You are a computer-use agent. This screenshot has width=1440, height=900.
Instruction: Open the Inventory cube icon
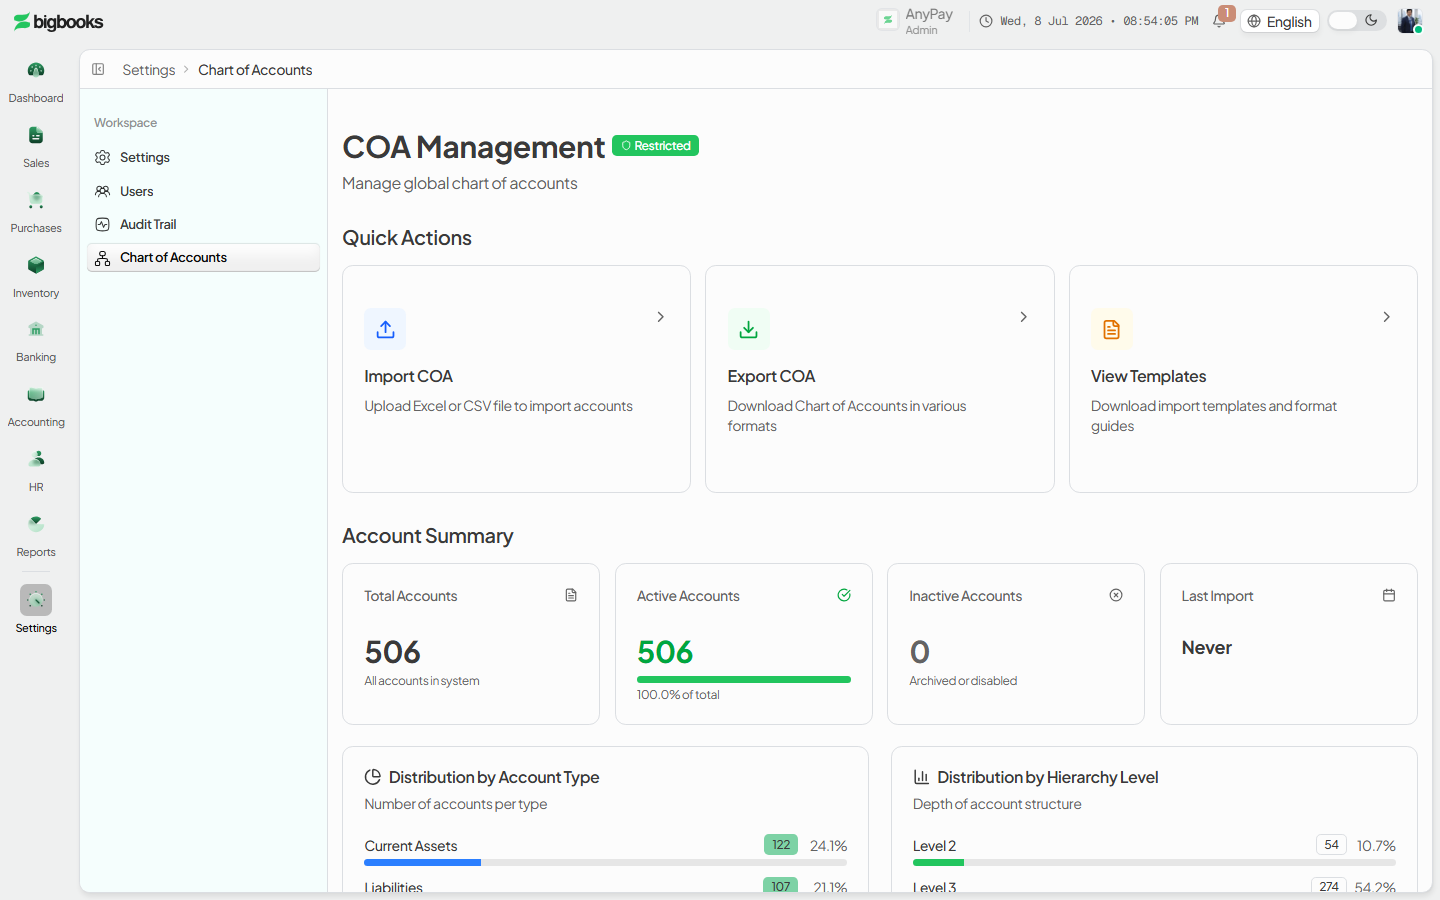point(36,265)
